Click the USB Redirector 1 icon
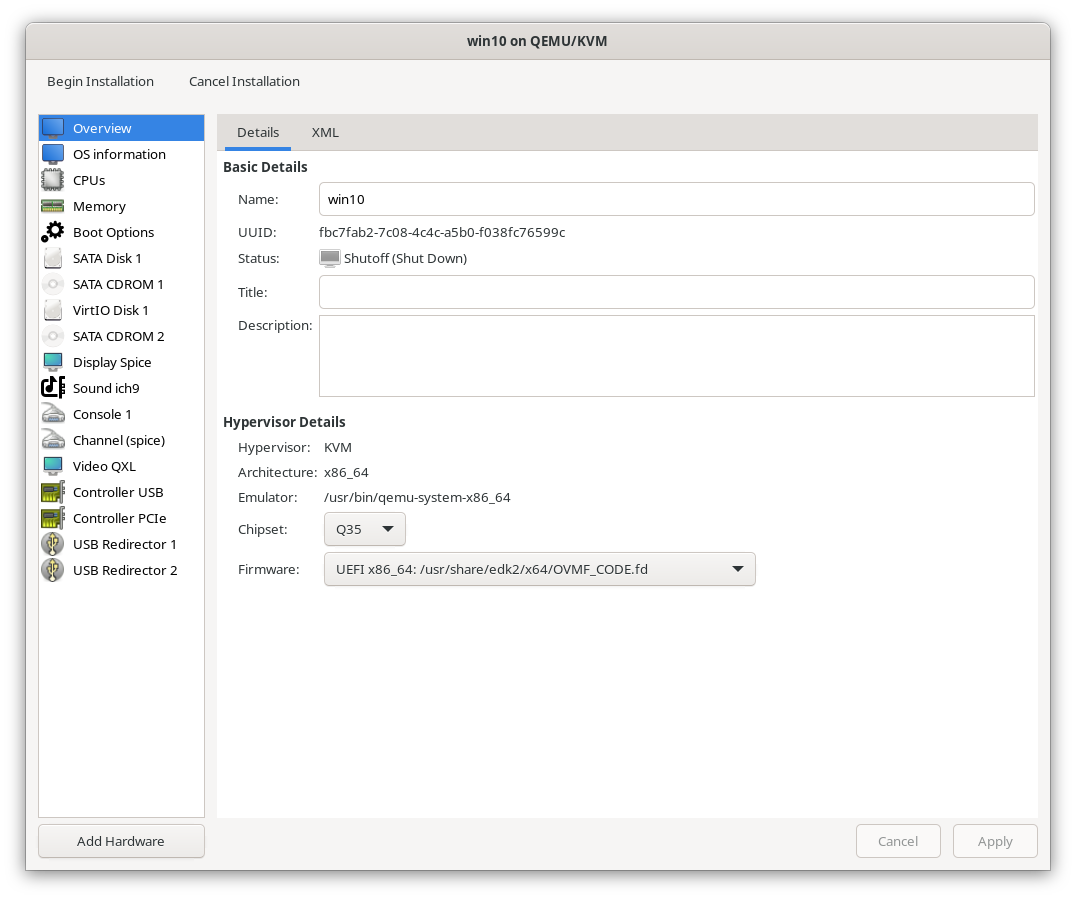1076x899 pixels. tap(53, 544)
